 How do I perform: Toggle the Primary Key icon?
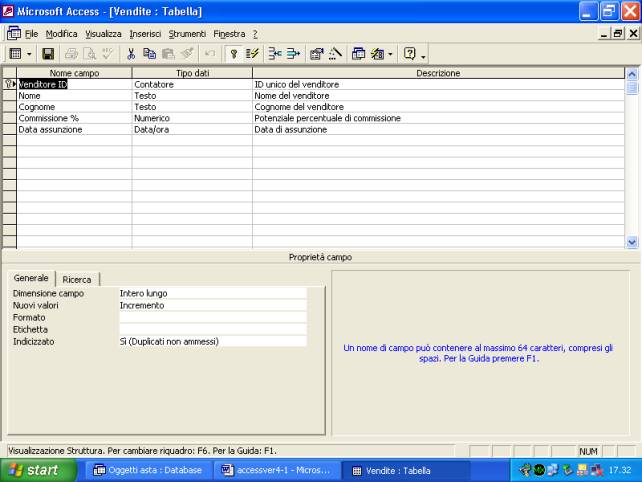pyautogui.click(x=233, y=54)
